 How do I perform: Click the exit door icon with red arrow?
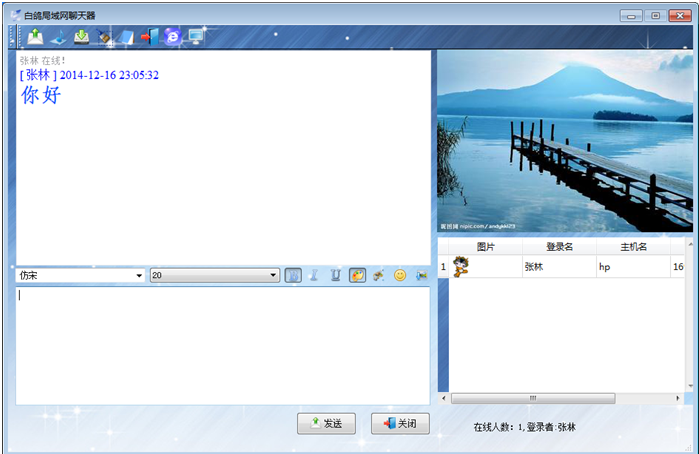(150, 37)
